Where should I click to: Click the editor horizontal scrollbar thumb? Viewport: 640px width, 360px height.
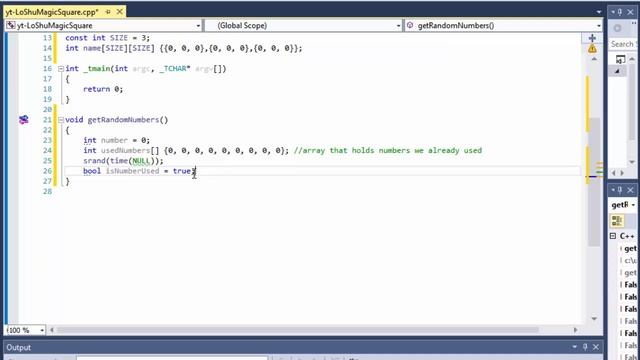coord(298,330)
